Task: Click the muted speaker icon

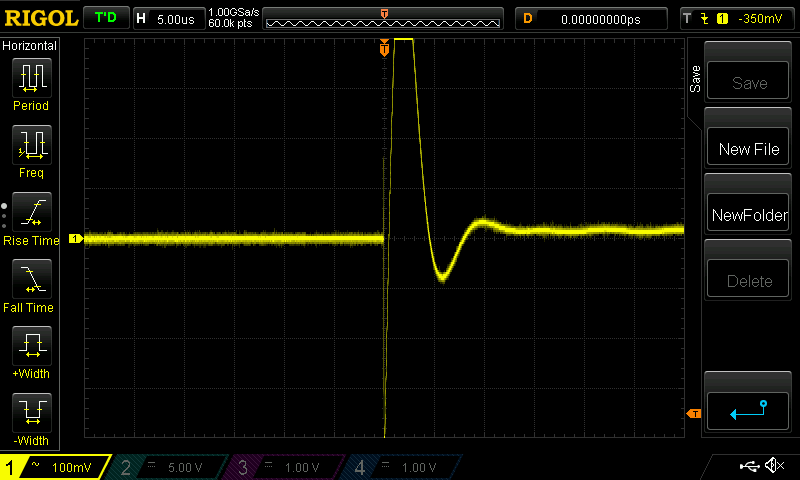Action: coord(774,465)
